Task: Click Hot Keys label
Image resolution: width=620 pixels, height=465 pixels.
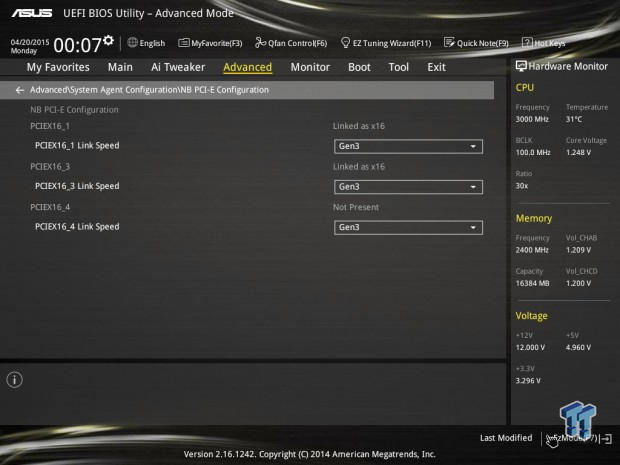Action: click(x=550, y=43)
